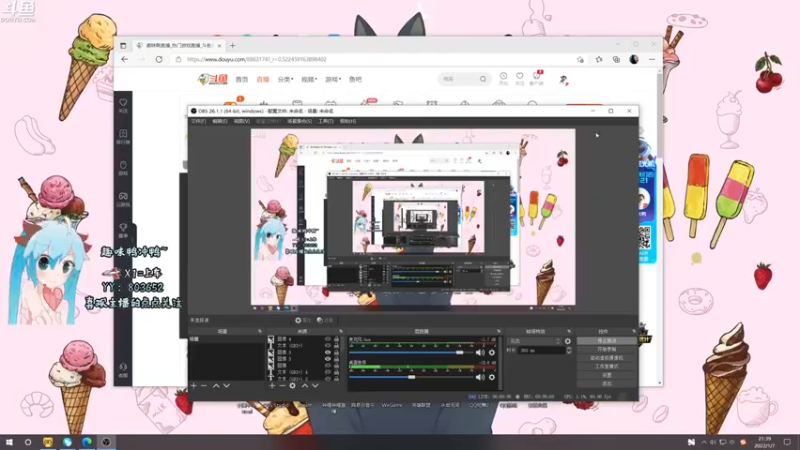Open the scene transition properties gear icon
Image resolution: width=800 pixels, height=450 pixels.
[568, 341]
